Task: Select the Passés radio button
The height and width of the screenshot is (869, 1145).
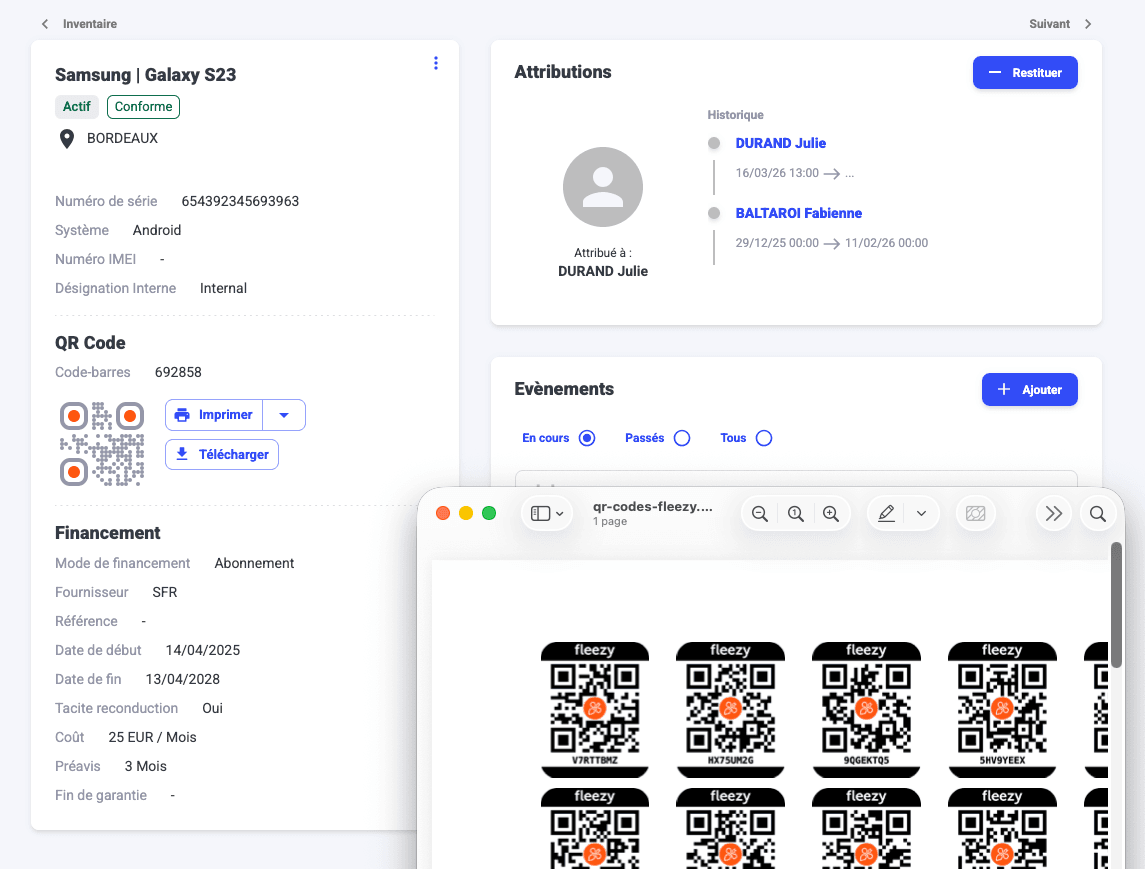Action: coord(682,438)
